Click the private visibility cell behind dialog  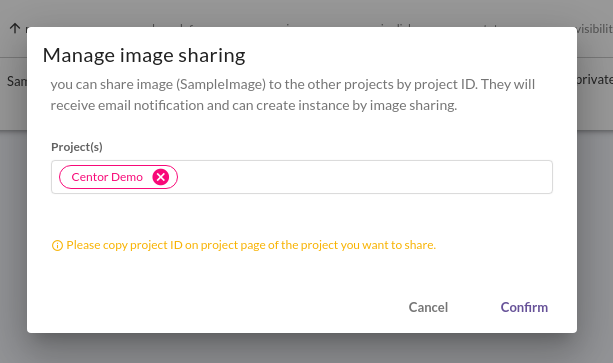595,79
